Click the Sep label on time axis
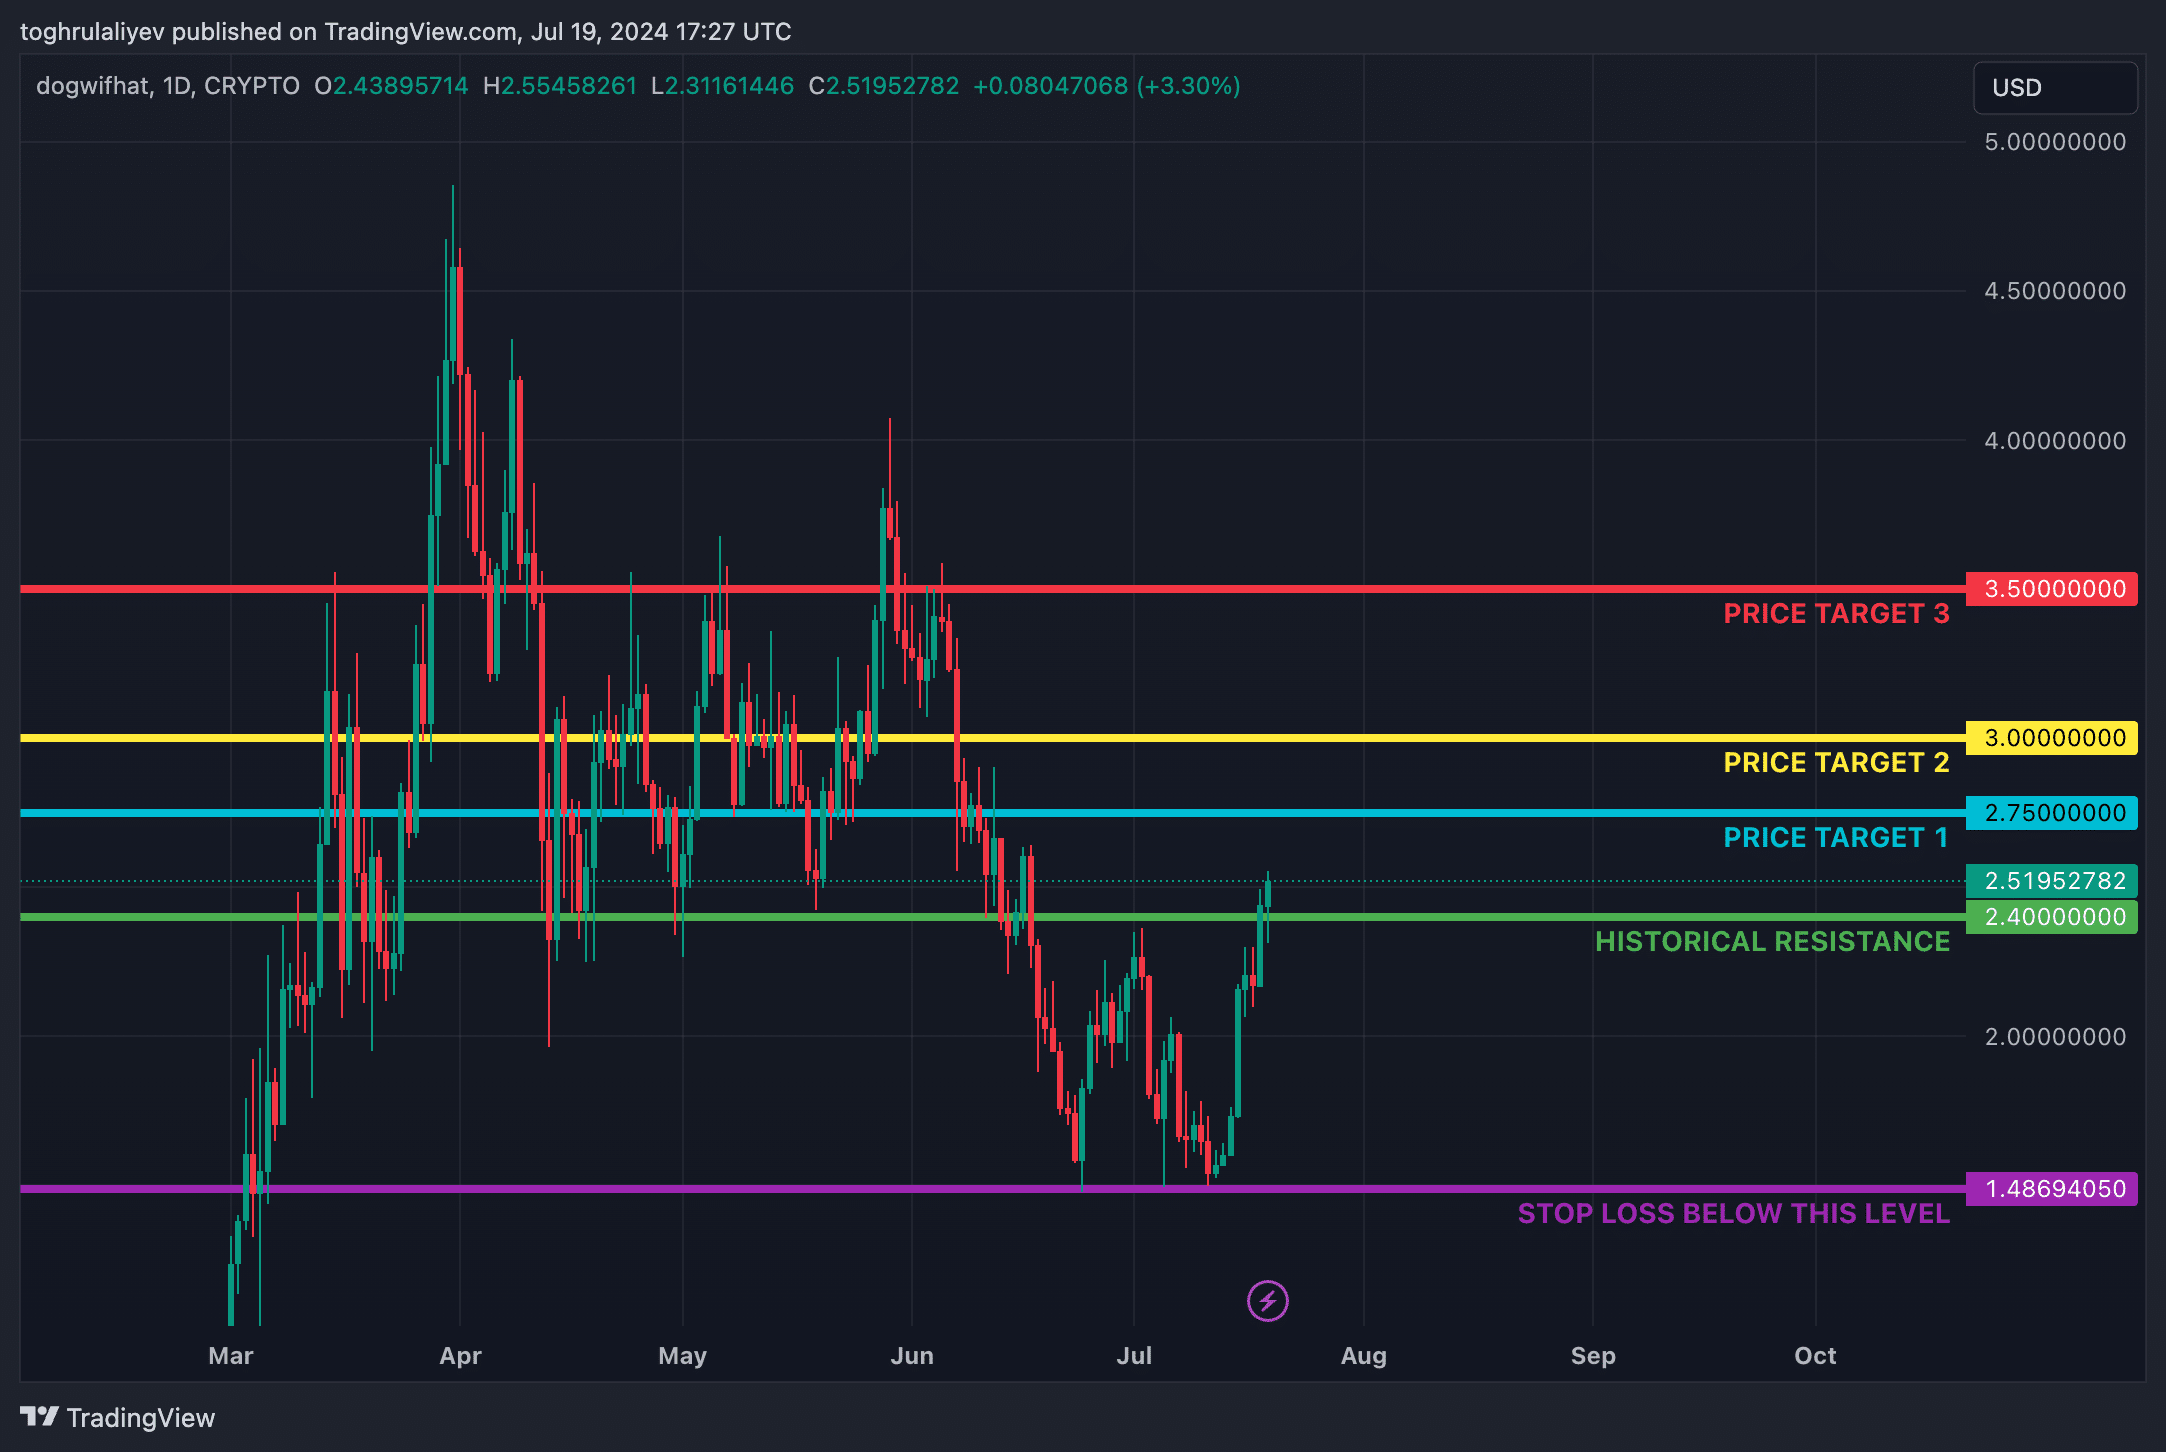Viewport: 2166px width, 1452px height. coord(1593,1356)
